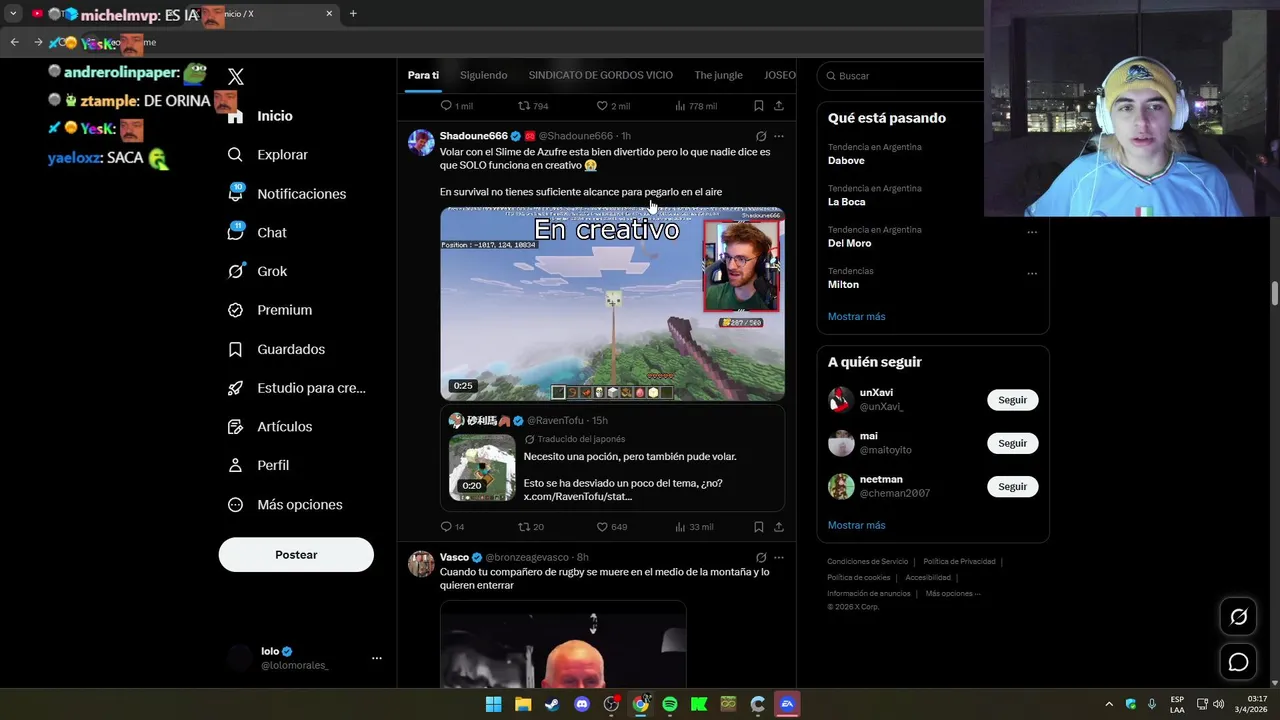
Task: Open Guardados bookmarks icon
Action: coord(236,349)
